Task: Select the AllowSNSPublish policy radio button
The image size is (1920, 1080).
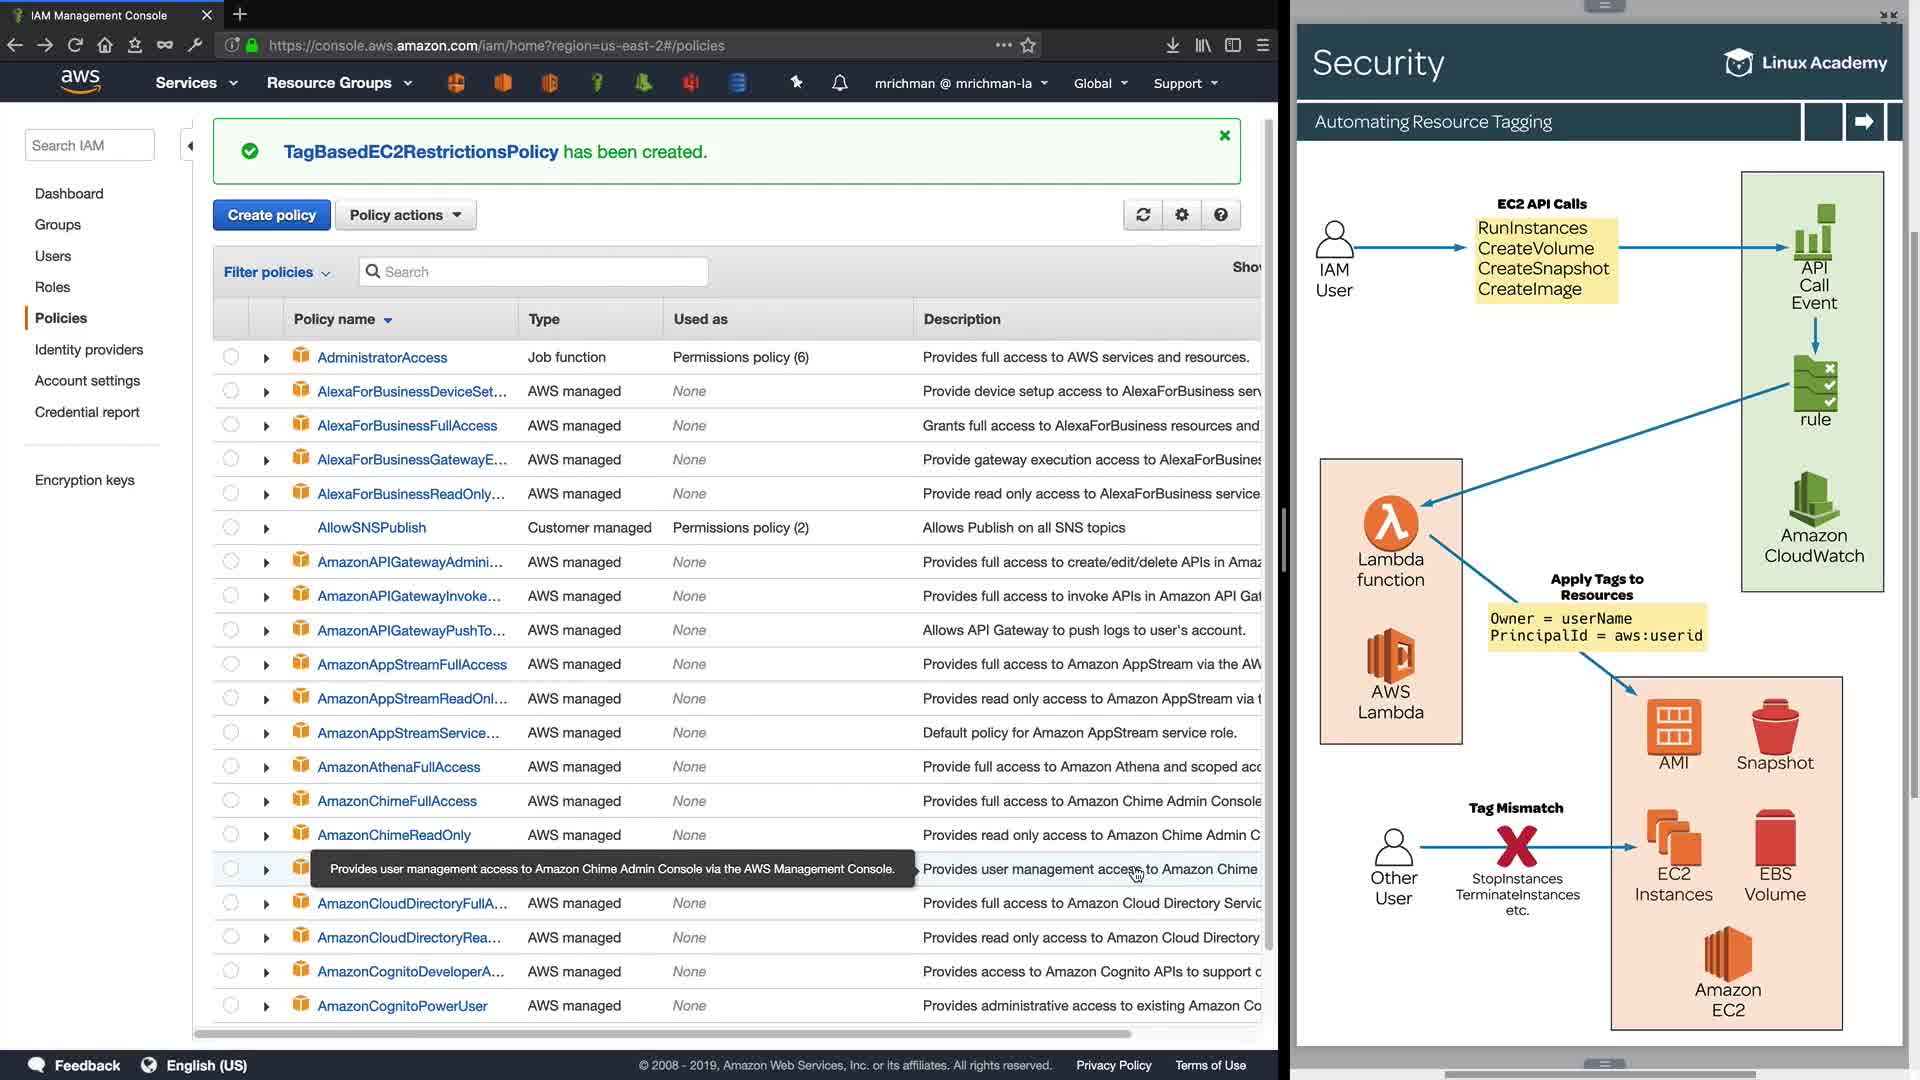Action: point(231,527)
